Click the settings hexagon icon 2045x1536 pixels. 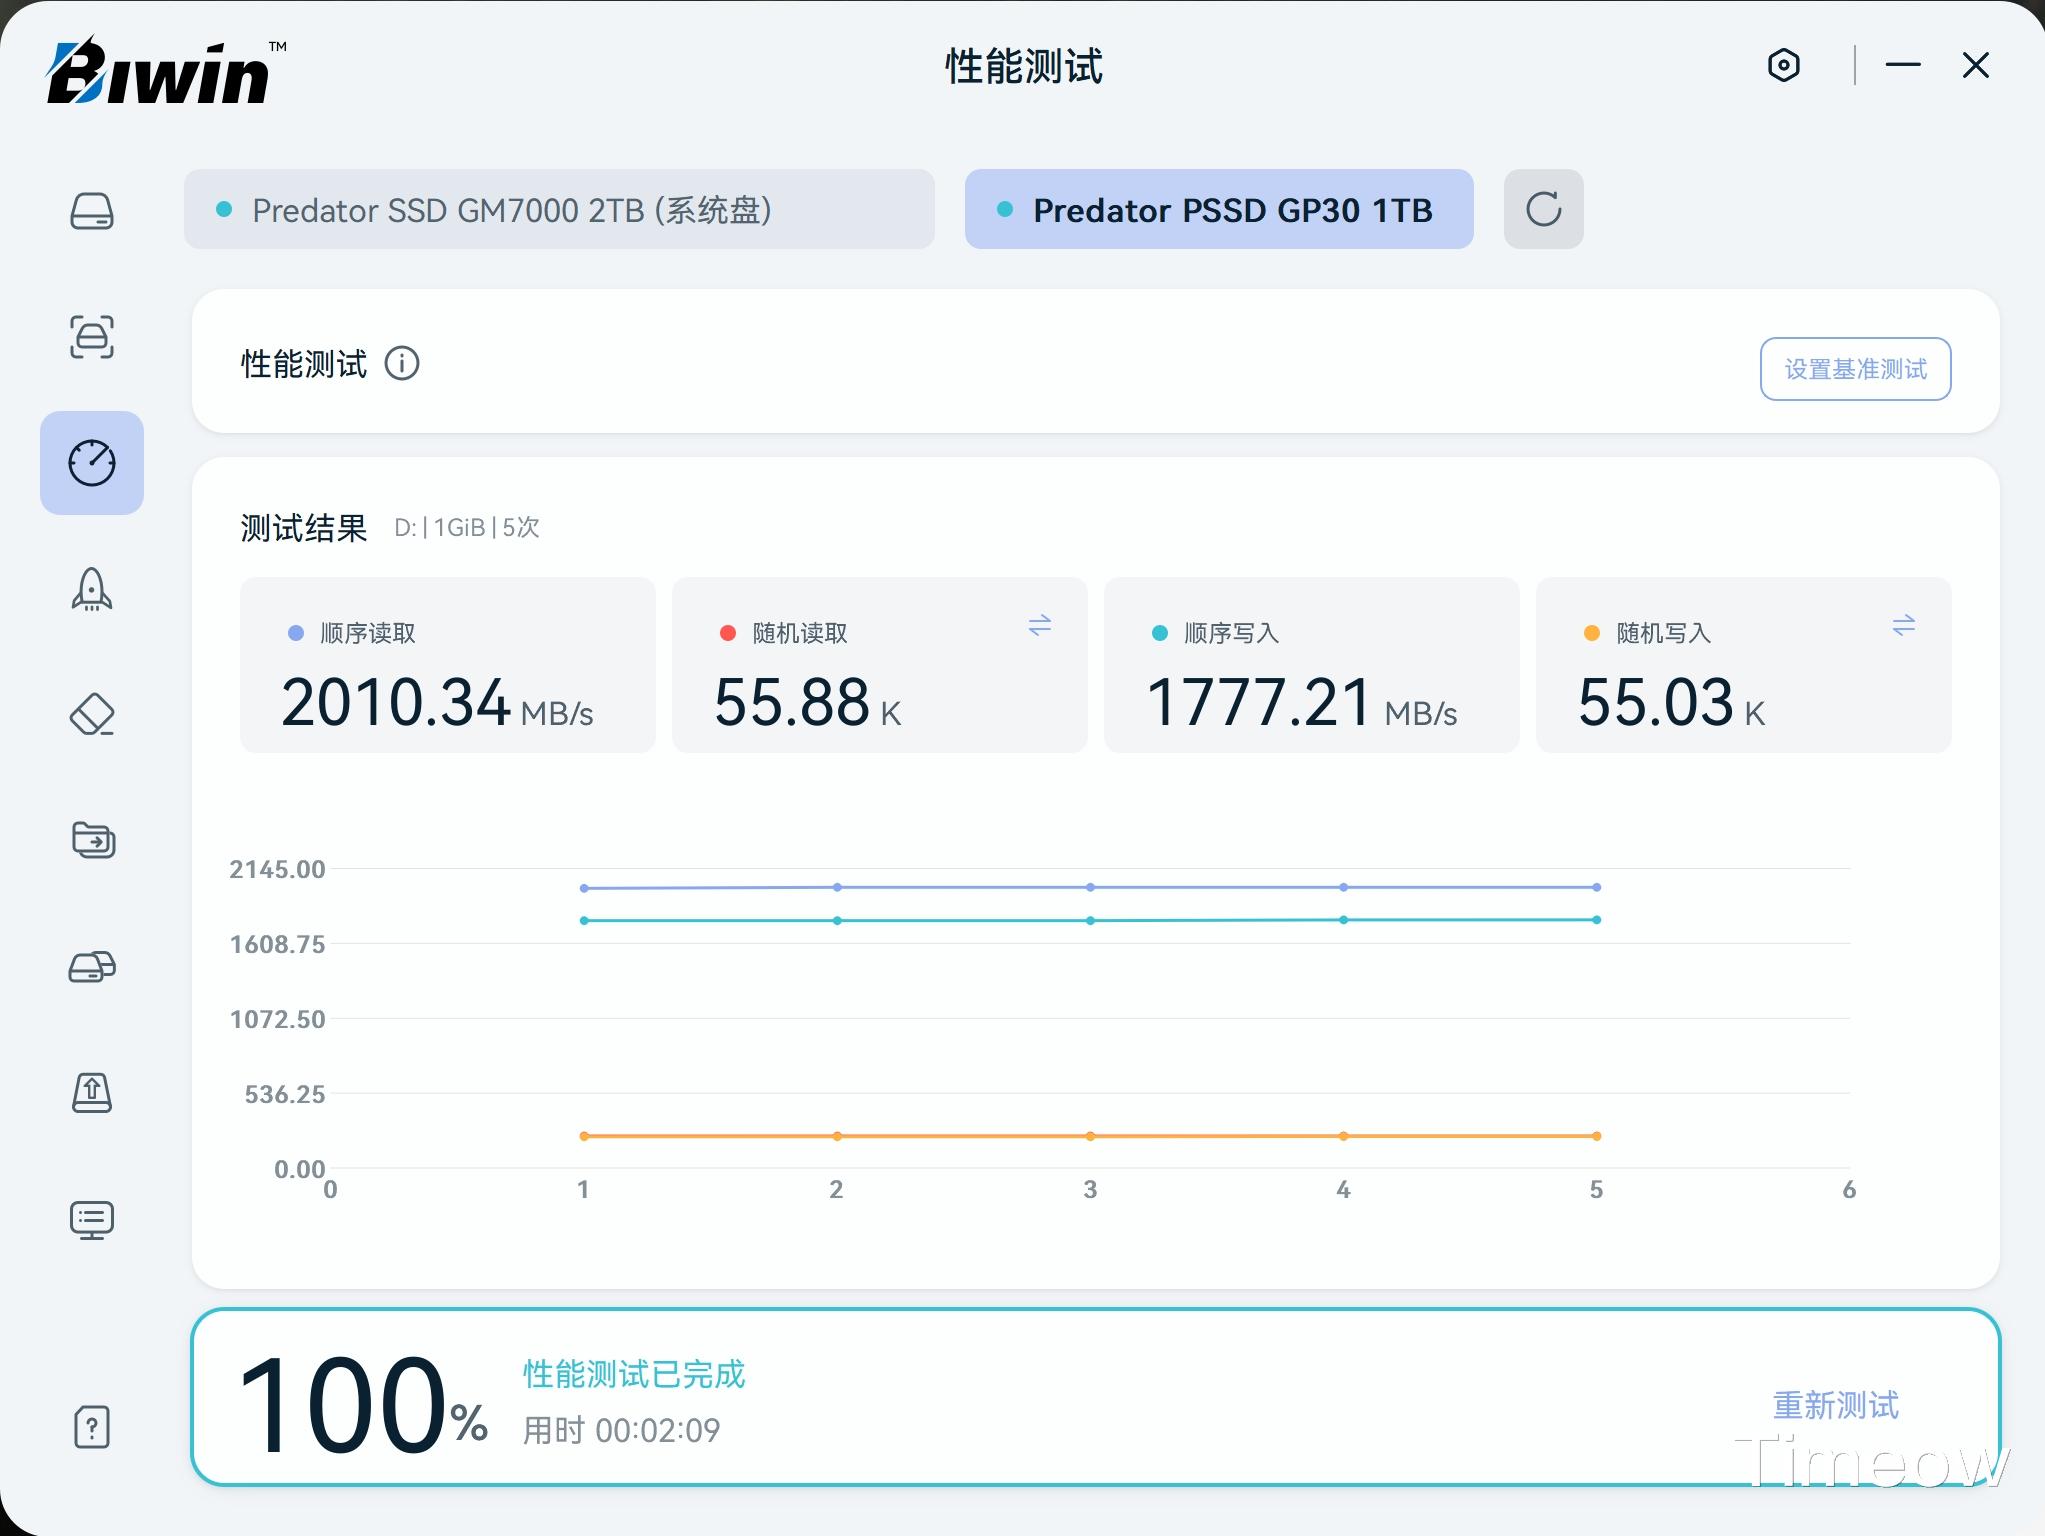coord(1784,66)
